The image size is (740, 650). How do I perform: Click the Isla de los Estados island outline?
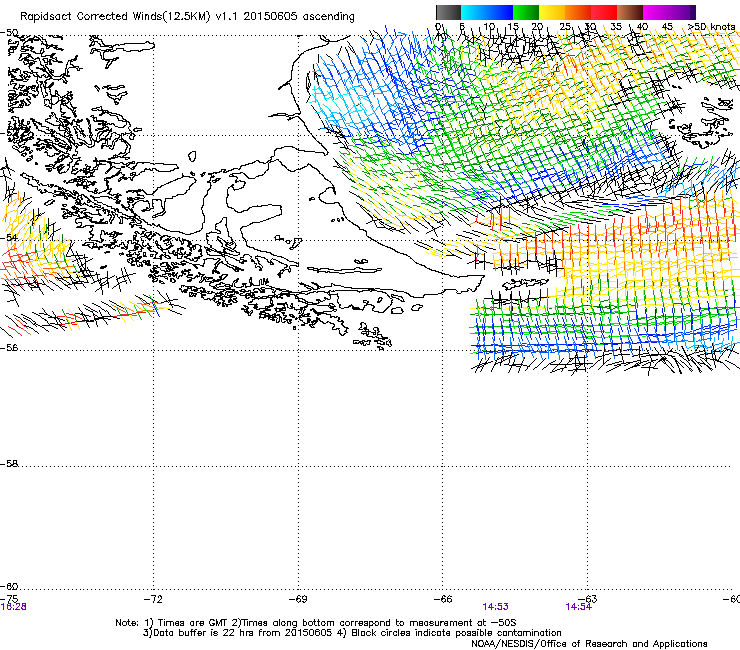pos(525,284)
